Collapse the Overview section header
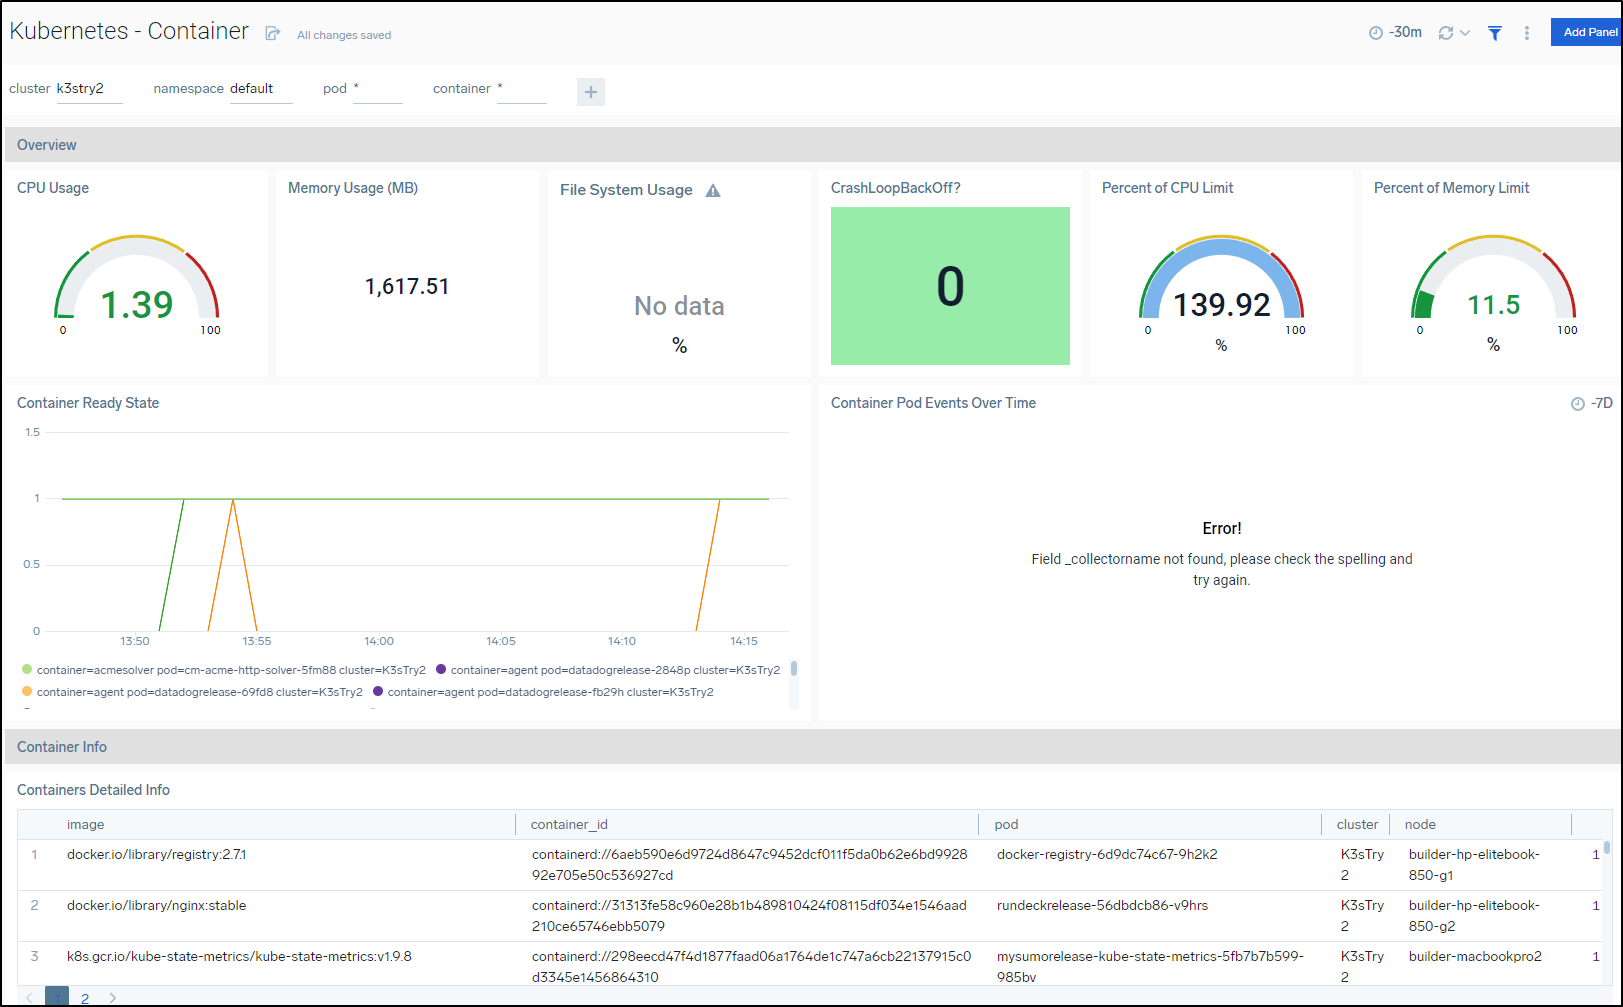Screen dimensions: 1623x1007 click(812, 145)
